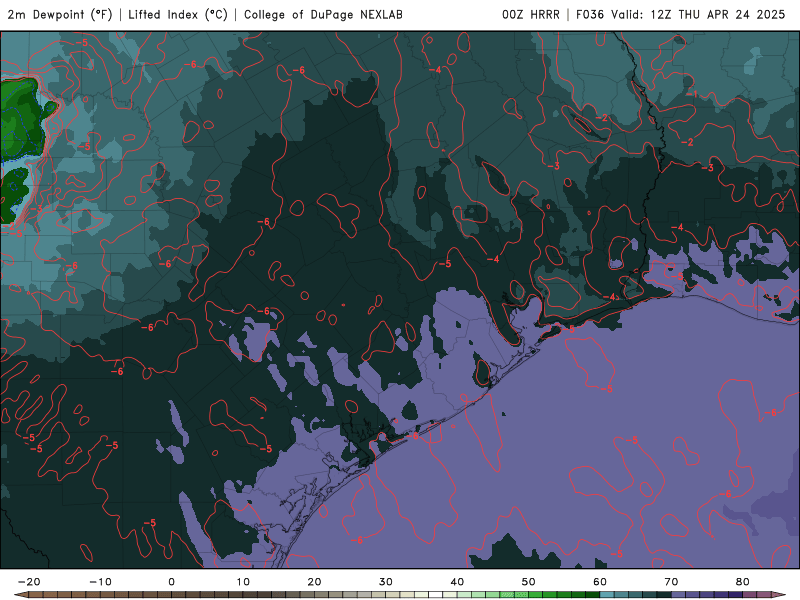Click the "-10" colorbar scale label

(101, 582)
